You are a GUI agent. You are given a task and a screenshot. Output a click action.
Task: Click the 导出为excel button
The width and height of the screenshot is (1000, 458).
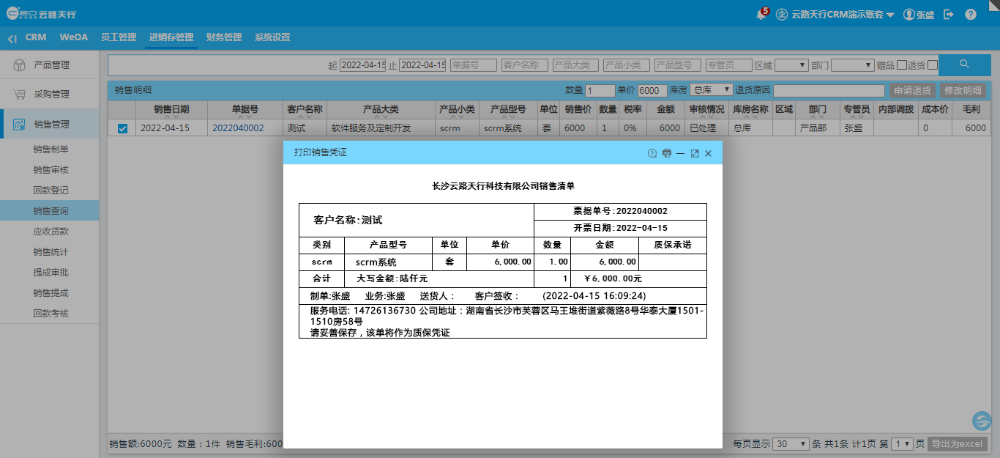957,444
